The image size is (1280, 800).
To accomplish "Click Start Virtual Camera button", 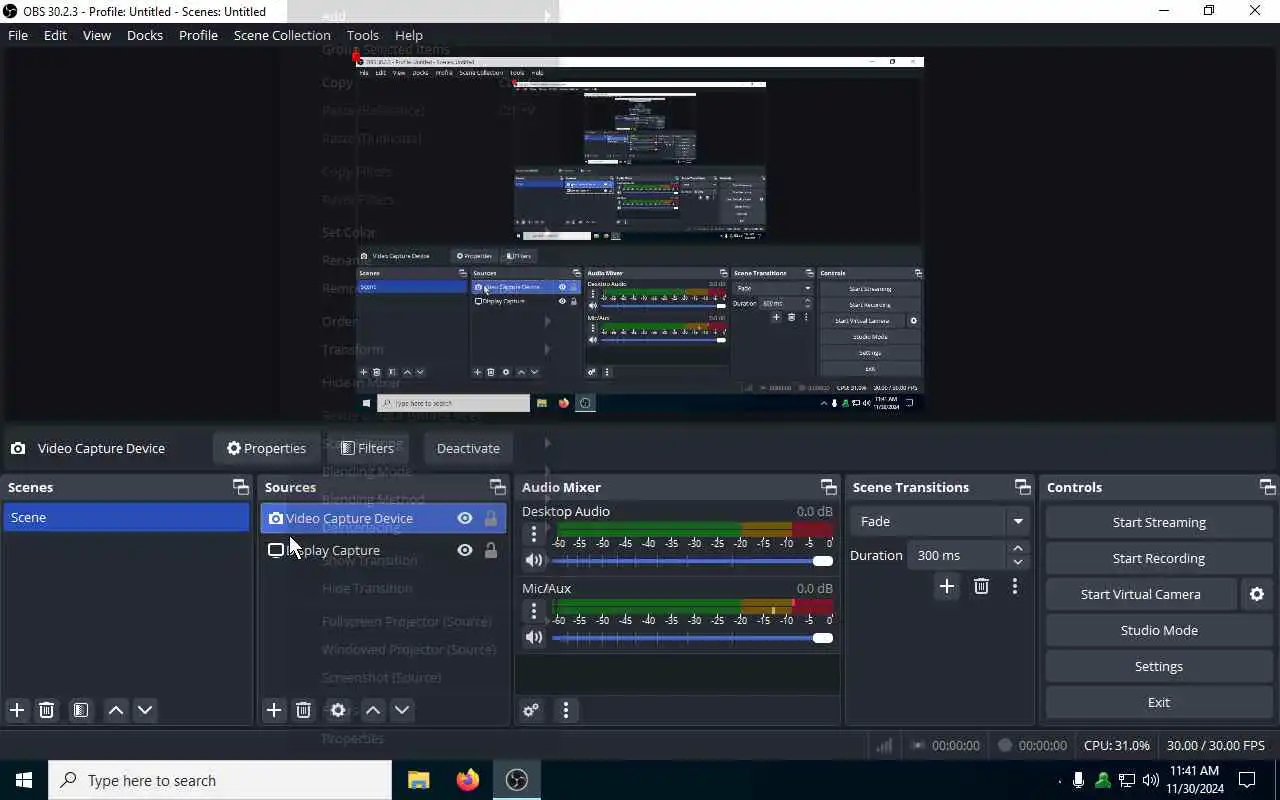I will (1141, 594).
